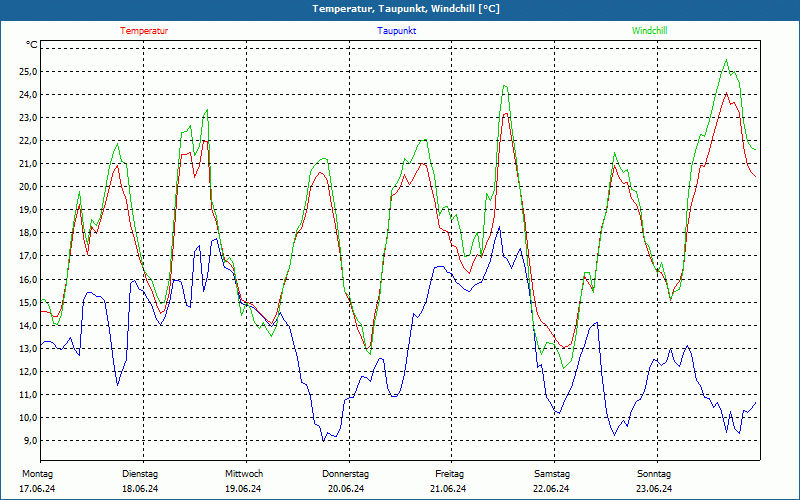Click the date 17.06.24
Screen dimensions: 800x500
37,489
